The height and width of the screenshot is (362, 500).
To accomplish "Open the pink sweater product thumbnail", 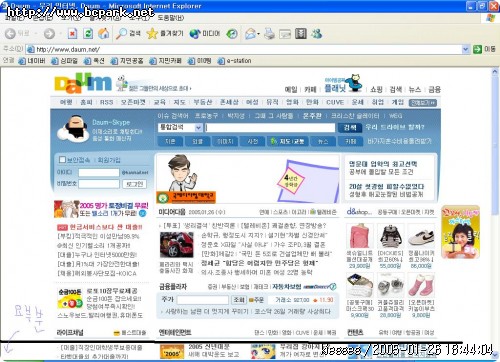I will click(359, 236).
